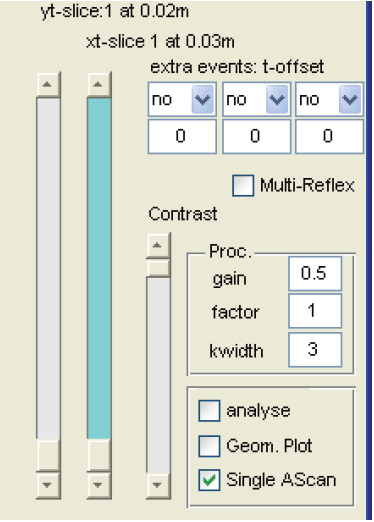
Task: Click the xt-slice scrollbar down arrow
Action: [99, 485]
